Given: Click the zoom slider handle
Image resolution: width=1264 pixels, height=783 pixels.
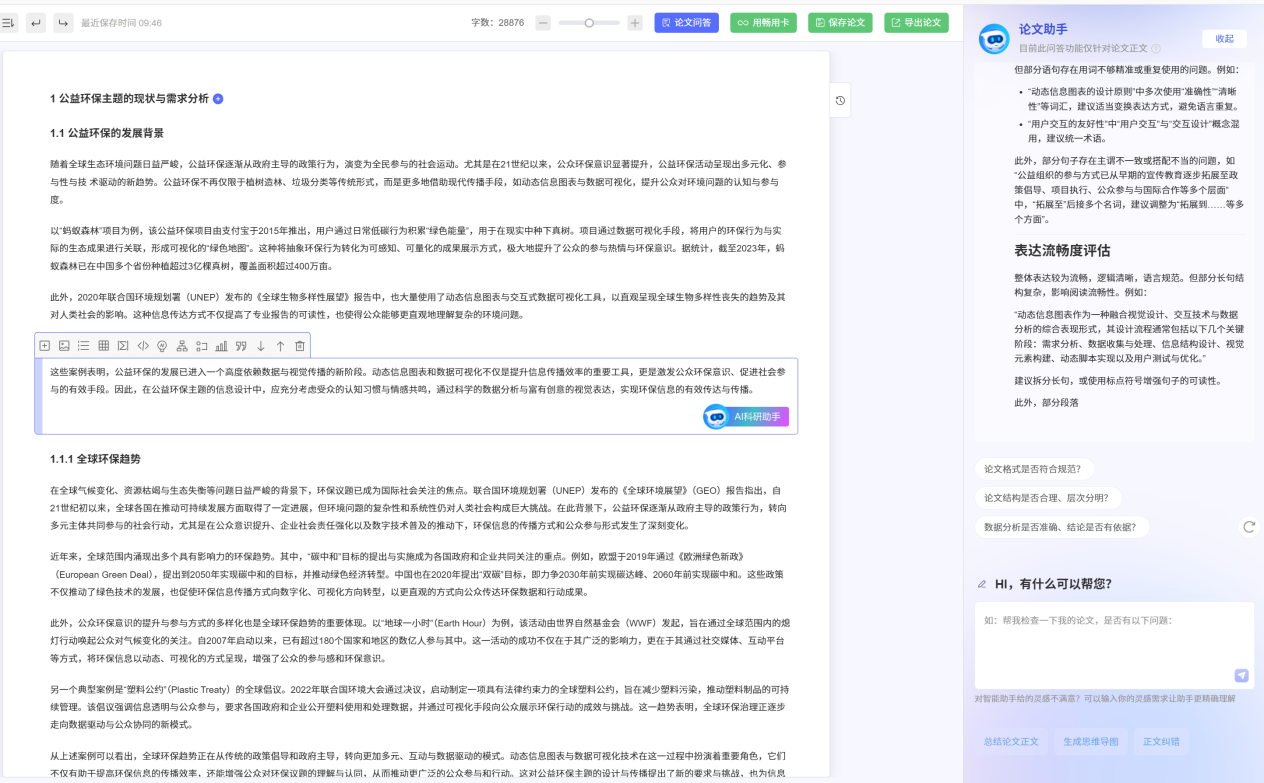Looking at the screenshot, I should [x=589, y=22].
